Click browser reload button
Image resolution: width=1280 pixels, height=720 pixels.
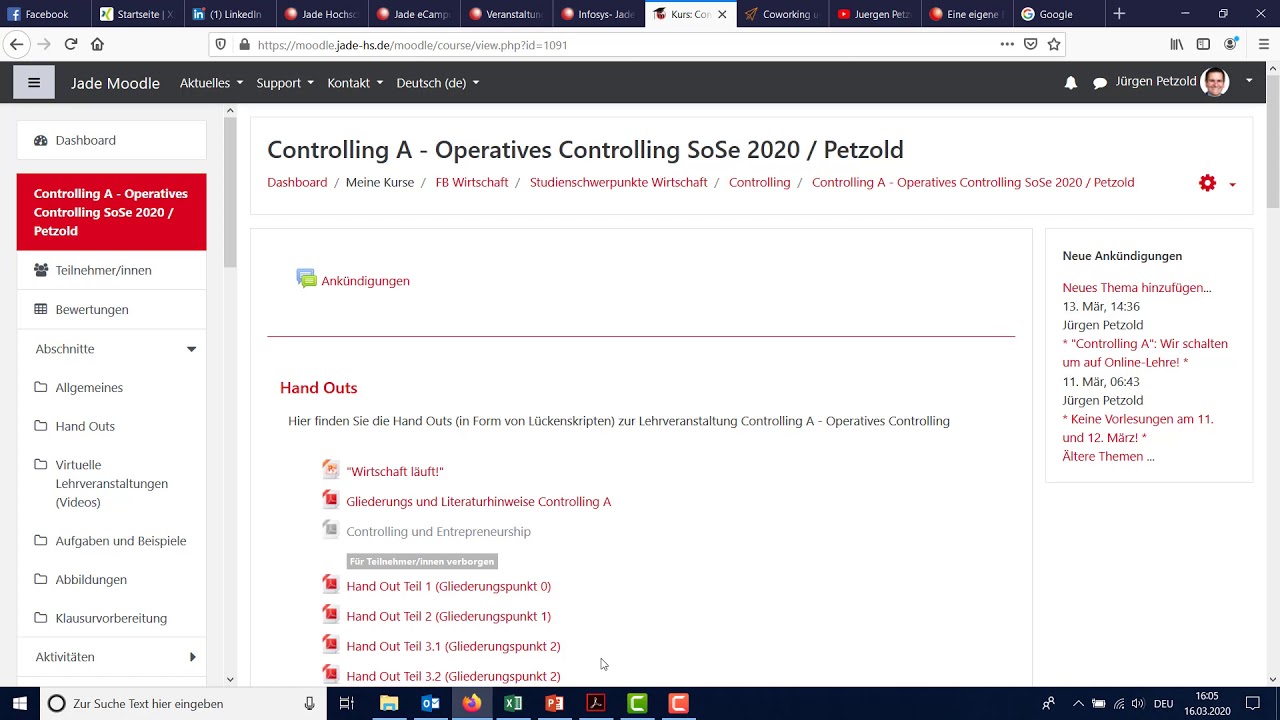(x=70, y=44)
